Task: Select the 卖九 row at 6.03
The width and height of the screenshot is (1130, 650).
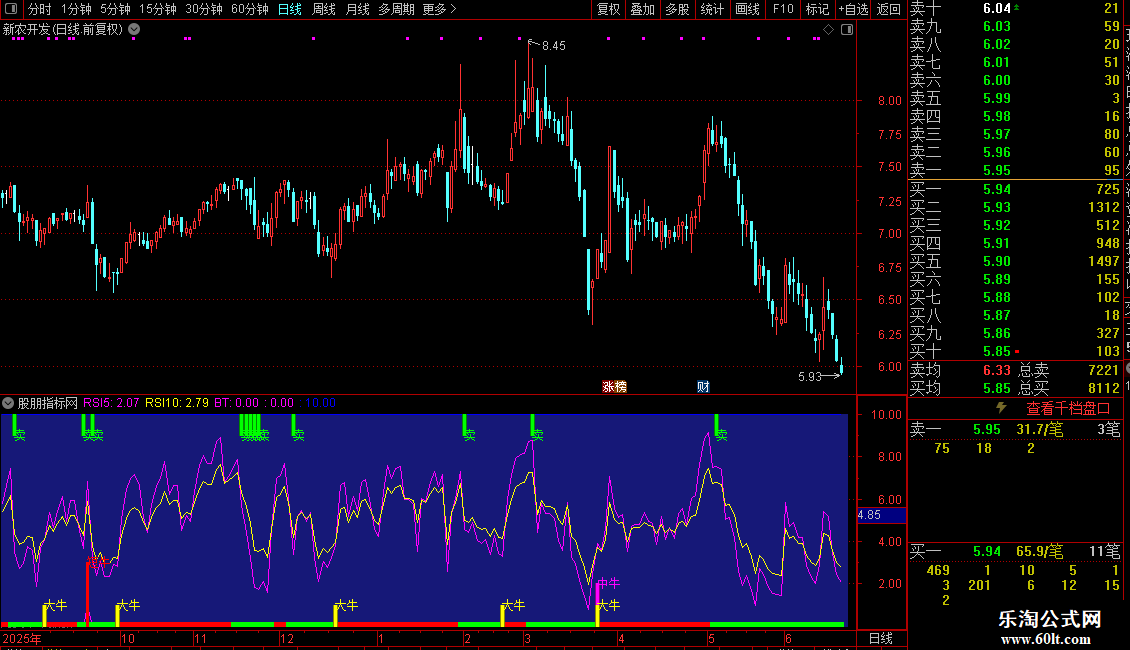Action: 1015,27
